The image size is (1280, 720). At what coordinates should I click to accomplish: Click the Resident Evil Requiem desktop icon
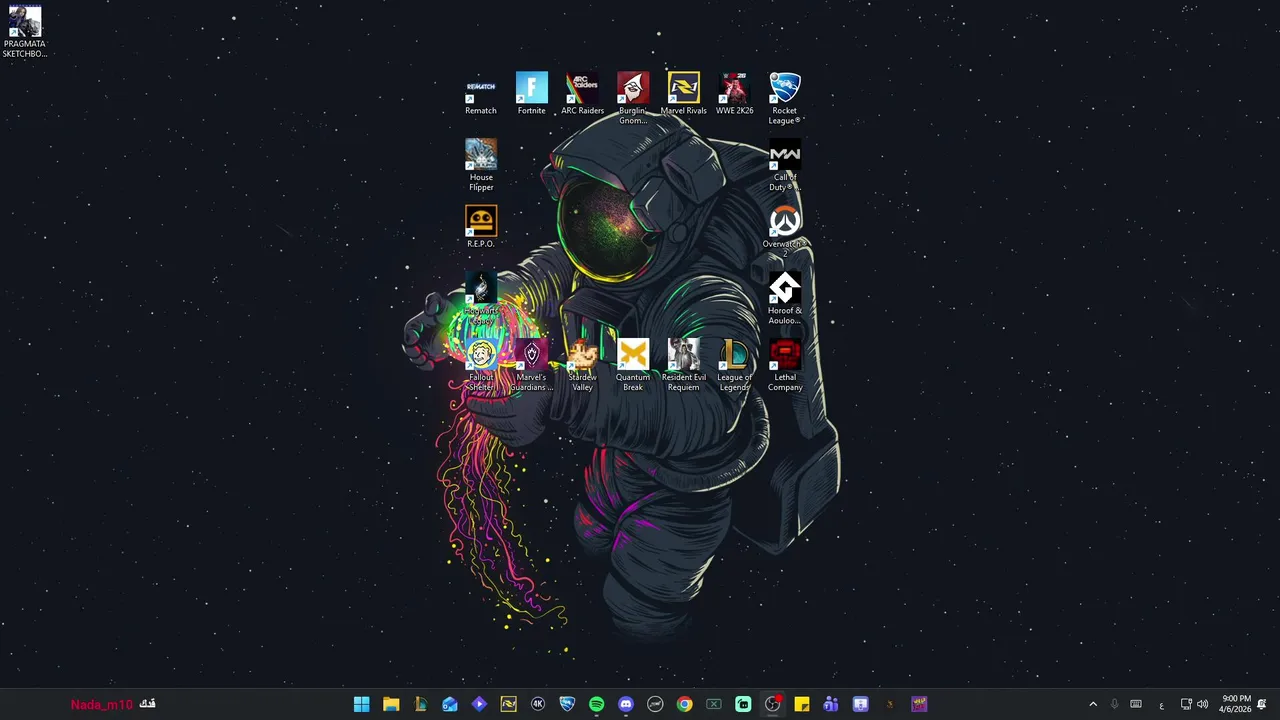pos(684,365)
